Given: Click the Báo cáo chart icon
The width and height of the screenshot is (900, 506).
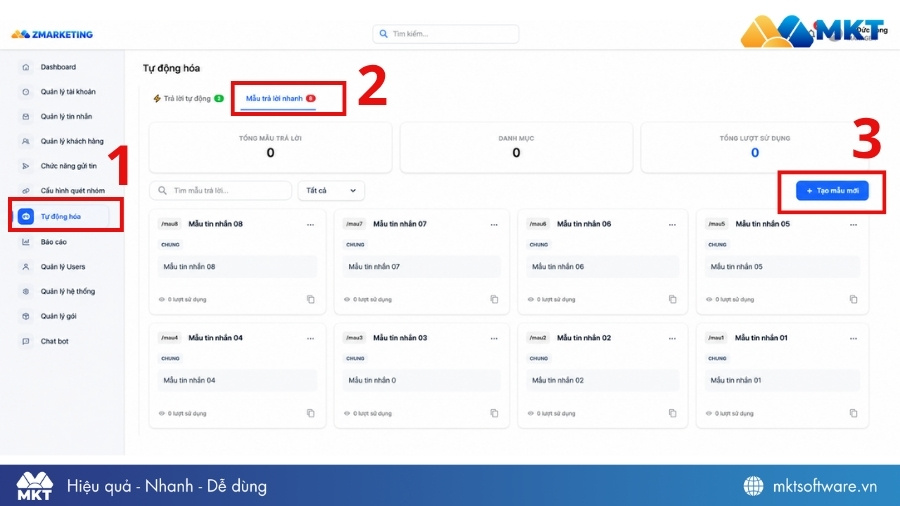Looking at the screenshot, I should [x=26, y=242].
